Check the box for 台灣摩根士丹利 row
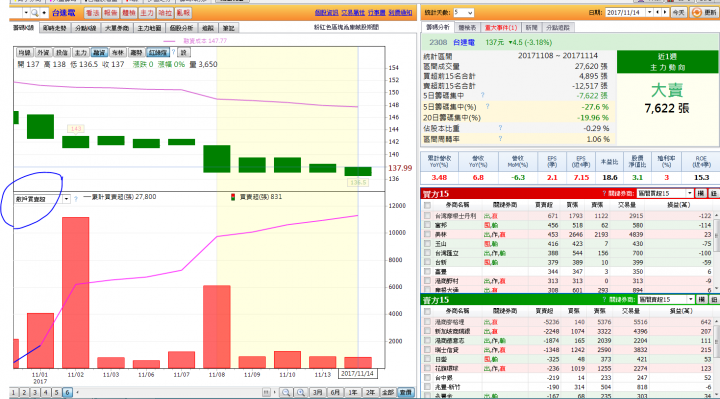 [428, 215]
